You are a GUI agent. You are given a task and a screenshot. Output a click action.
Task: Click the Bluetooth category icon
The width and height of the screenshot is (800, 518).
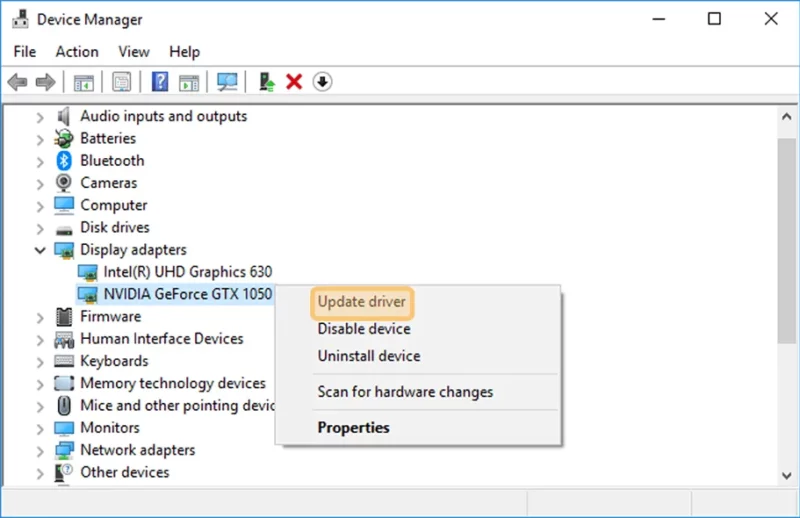(x=64, y=161)
